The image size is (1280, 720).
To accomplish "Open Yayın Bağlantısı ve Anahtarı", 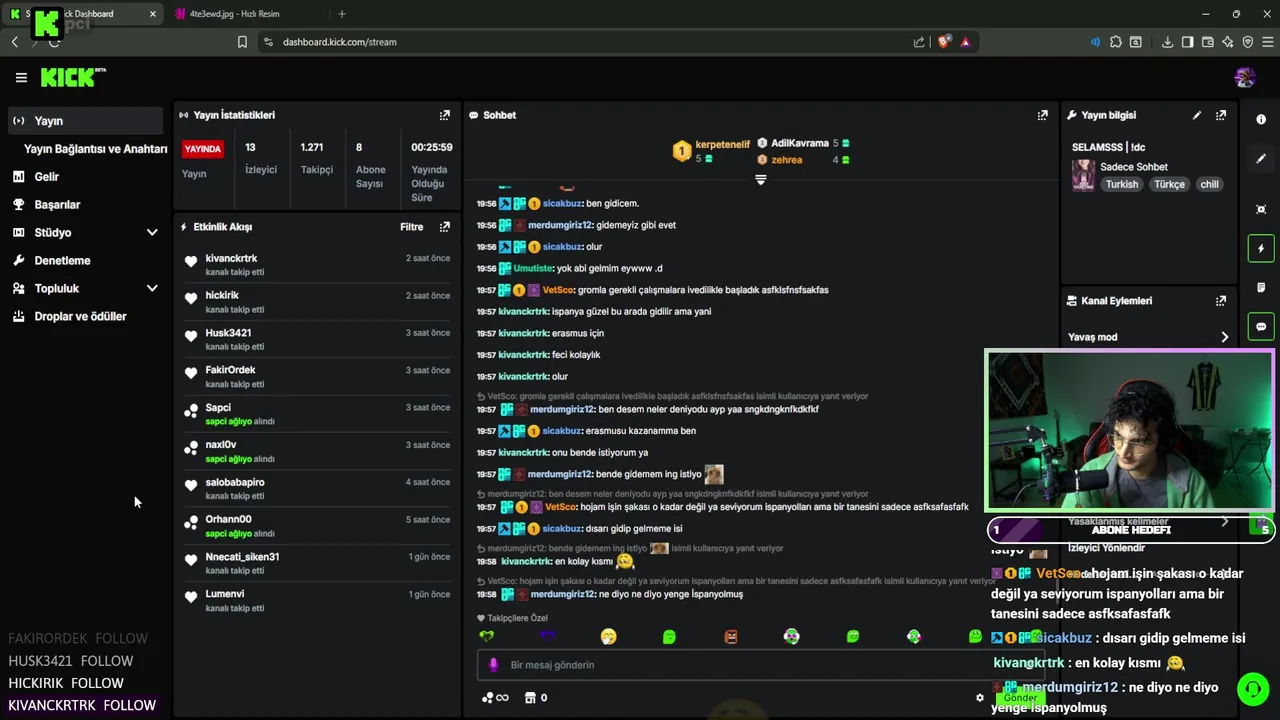I will click(95, 148).
